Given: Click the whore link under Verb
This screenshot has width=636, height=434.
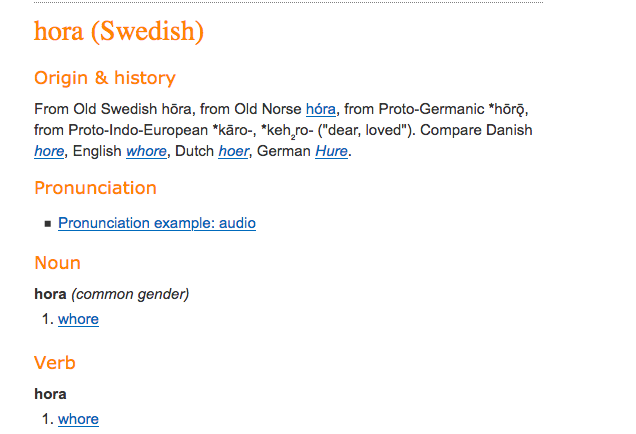Looking at the screenshot, I should (x=78, y=419).
